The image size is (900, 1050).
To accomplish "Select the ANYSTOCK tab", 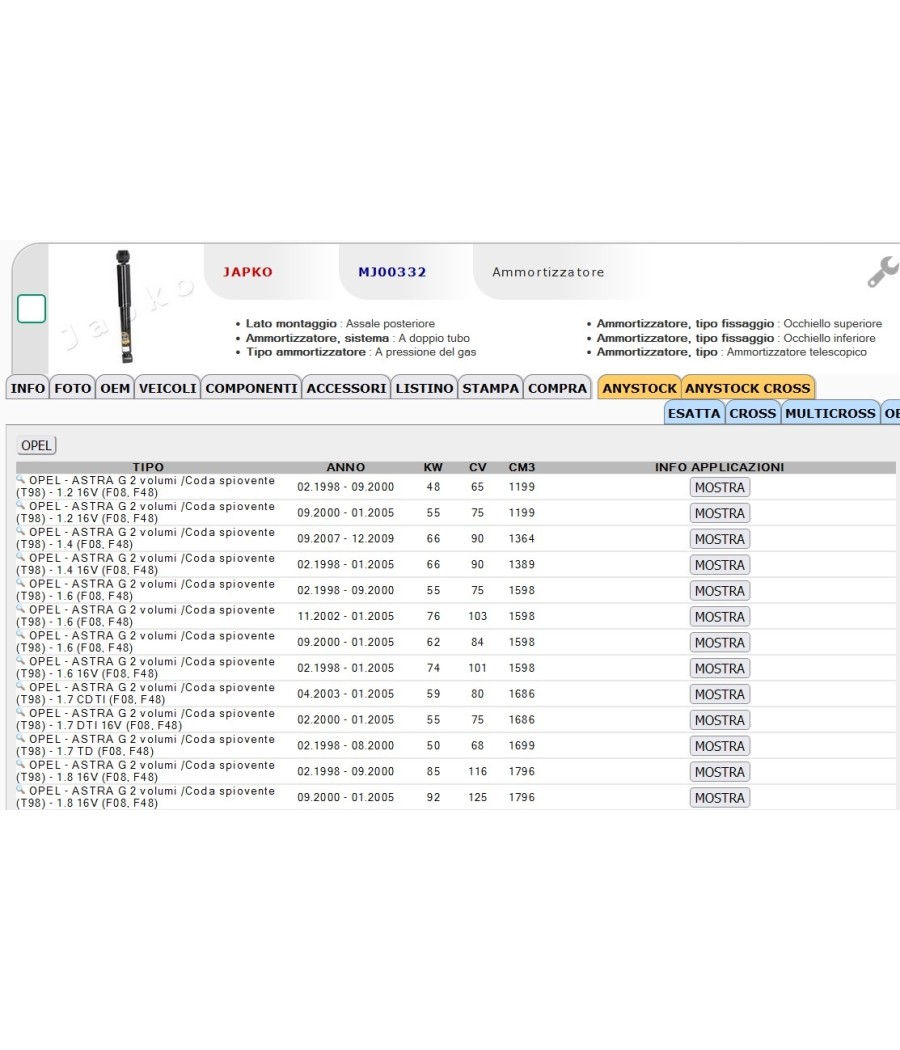I will point(640,388).
